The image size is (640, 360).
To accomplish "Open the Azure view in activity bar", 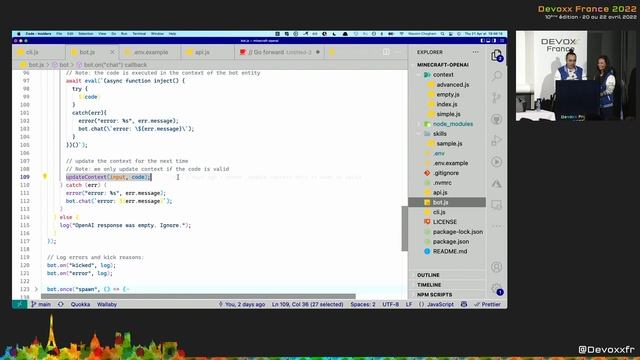I will pyautogui.click(x=496, y=184).
